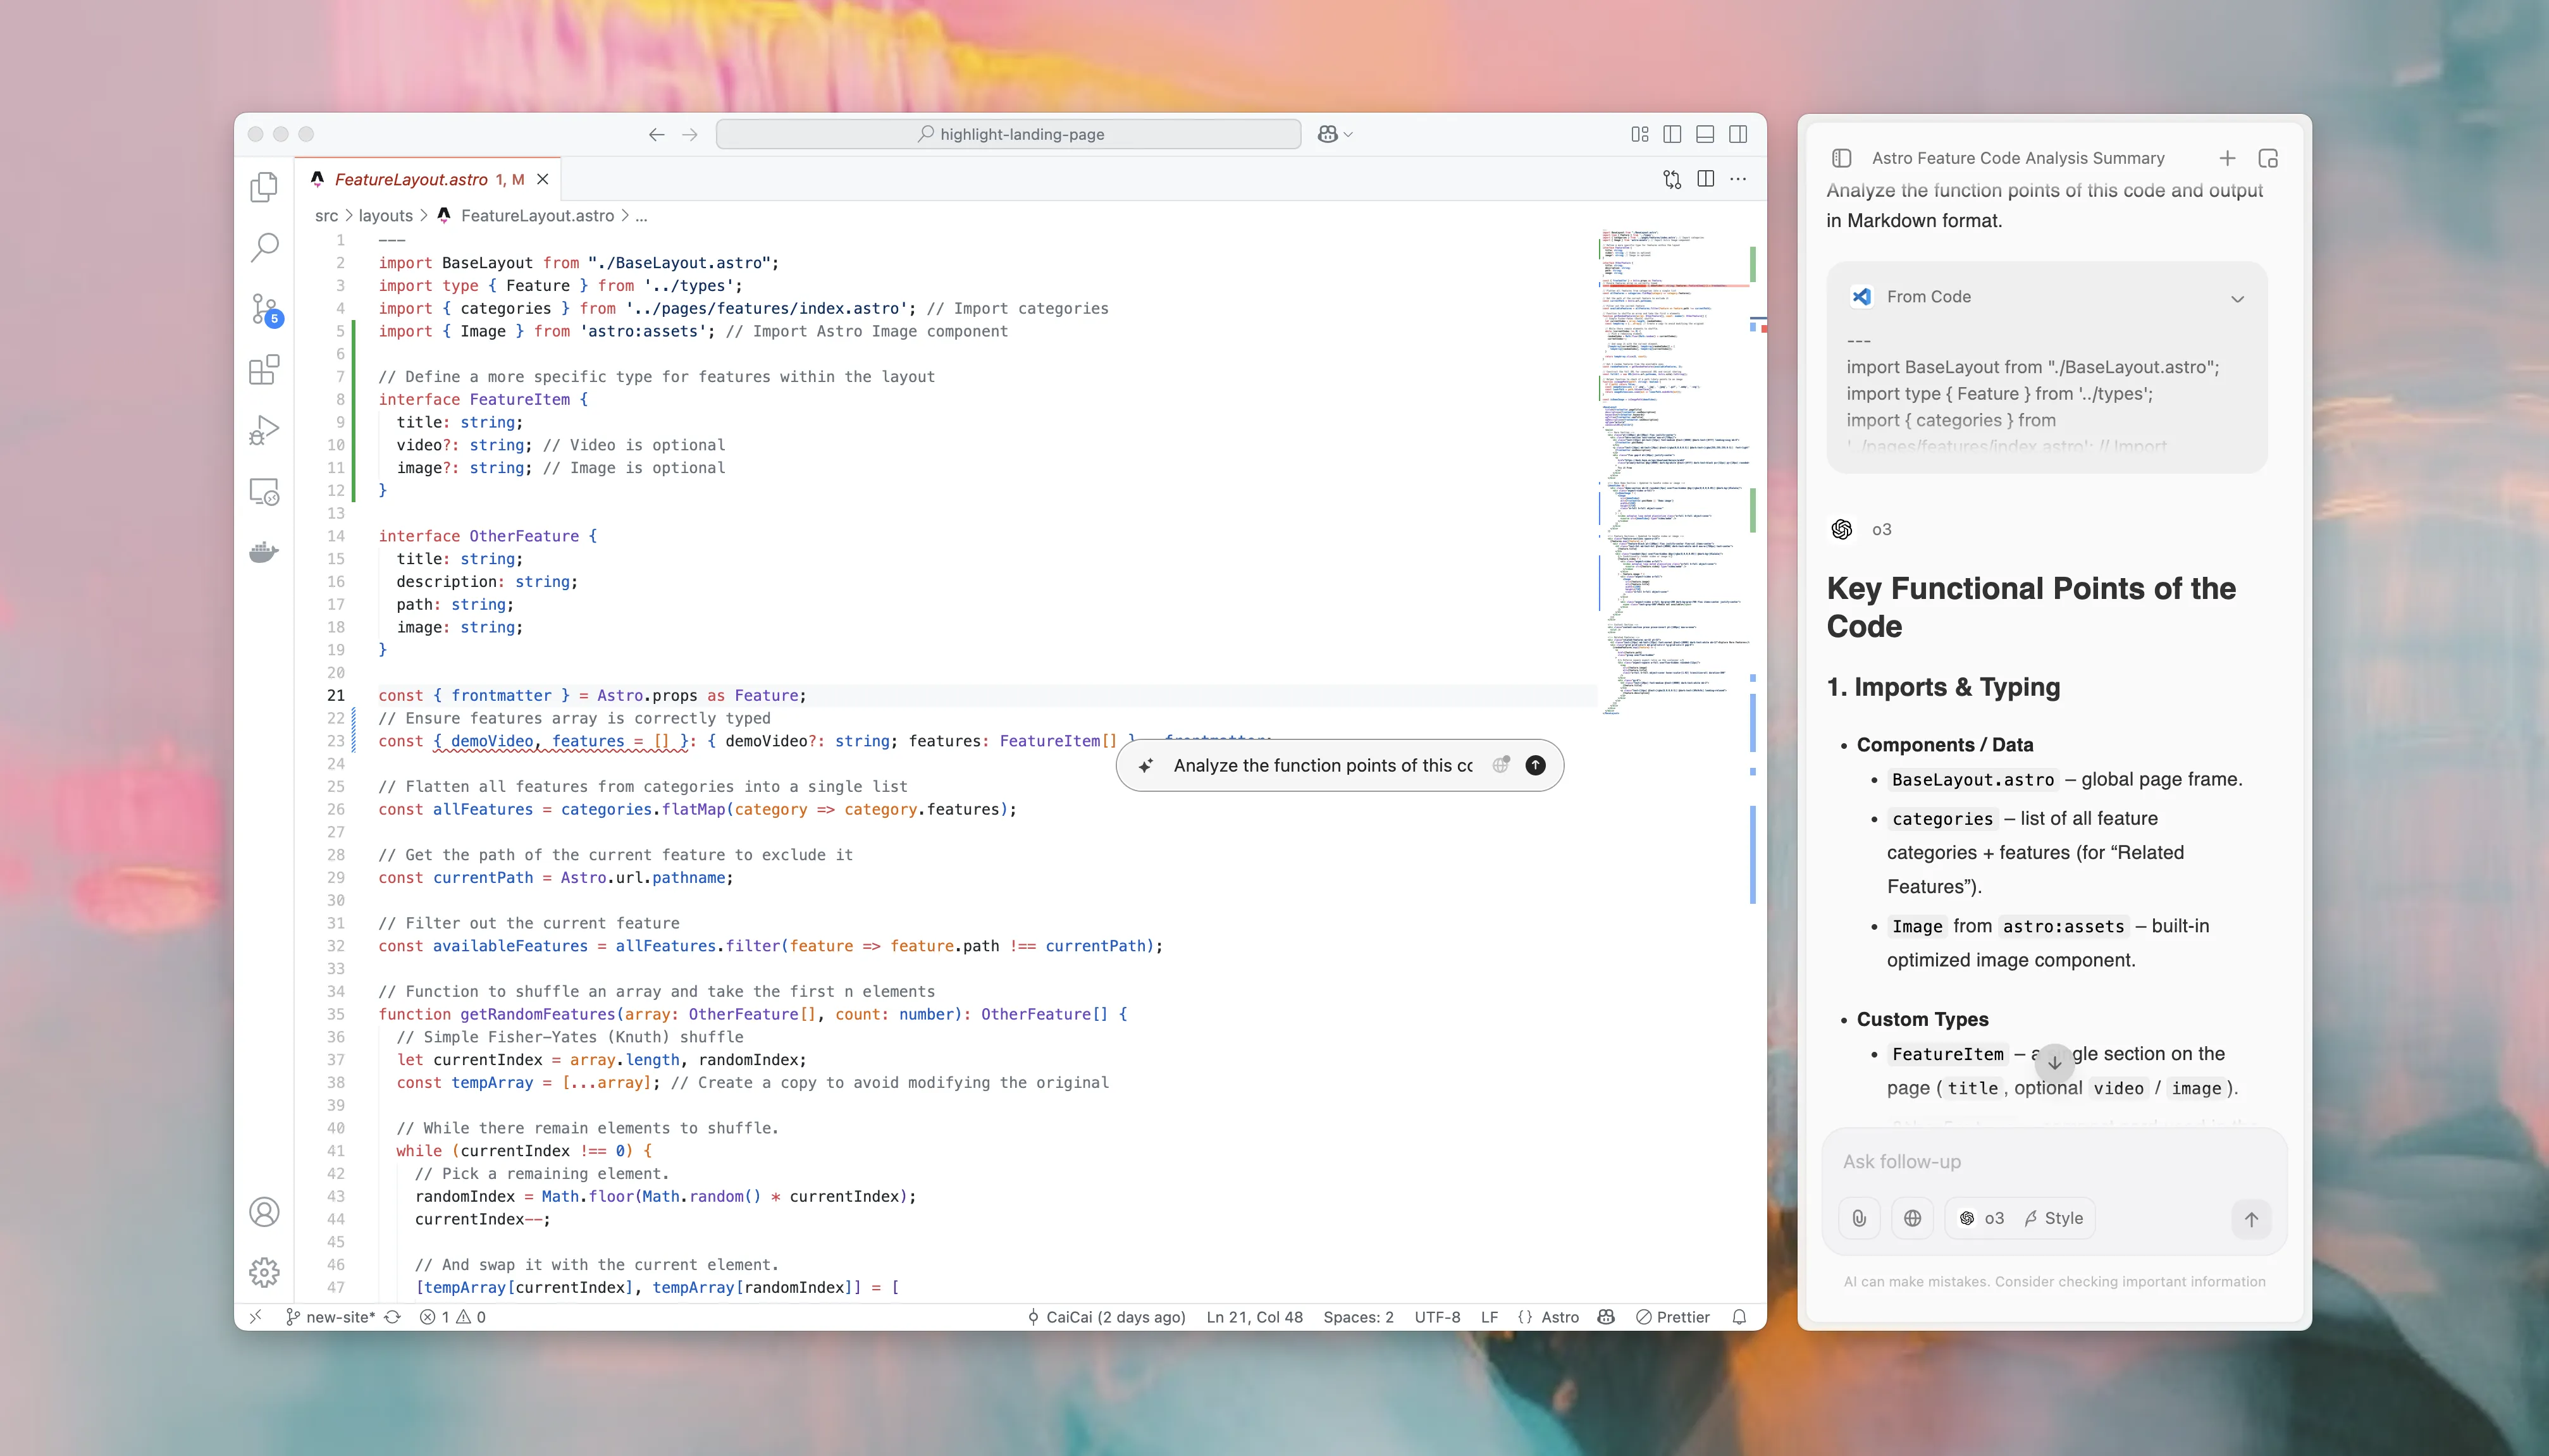Toggle the secondary sidebar layout
Image resolution: width=2549 pixels, height=1456 pixels.
click(x=1739, y=133)
